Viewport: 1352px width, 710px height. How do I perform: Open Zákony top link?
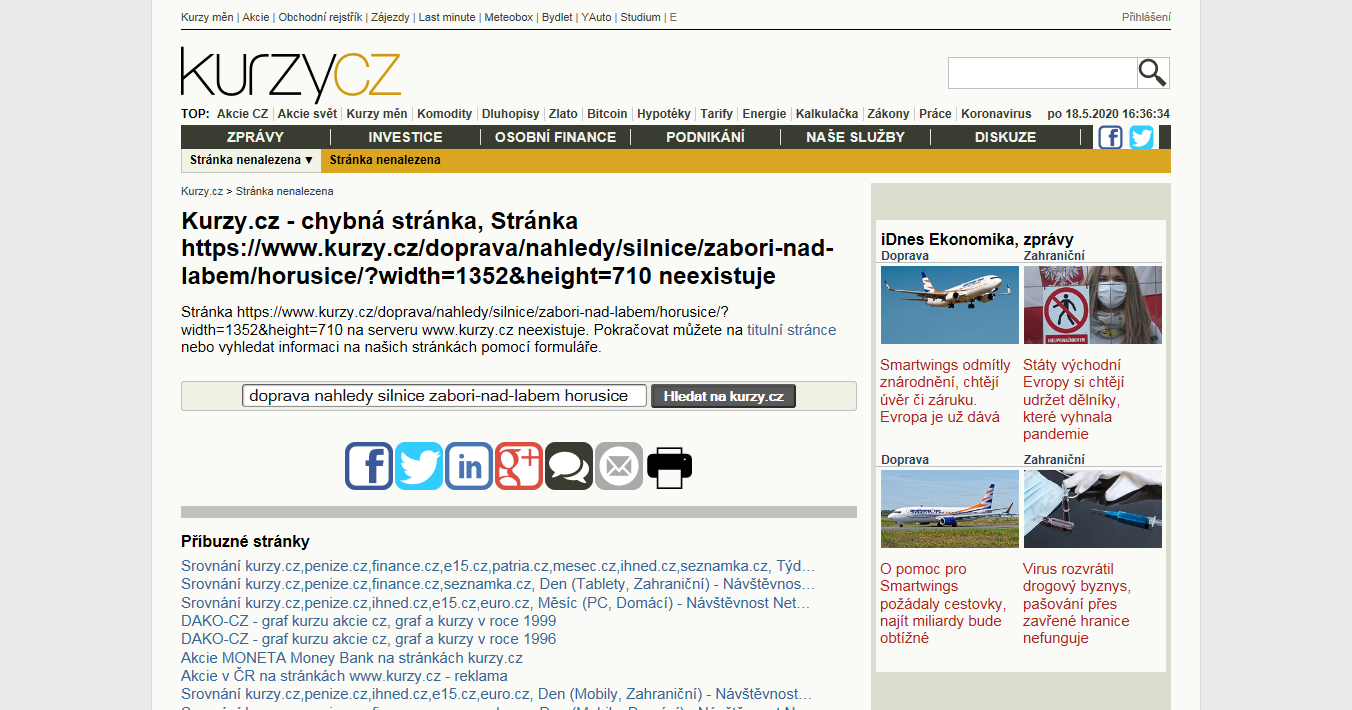coord(888,114)
